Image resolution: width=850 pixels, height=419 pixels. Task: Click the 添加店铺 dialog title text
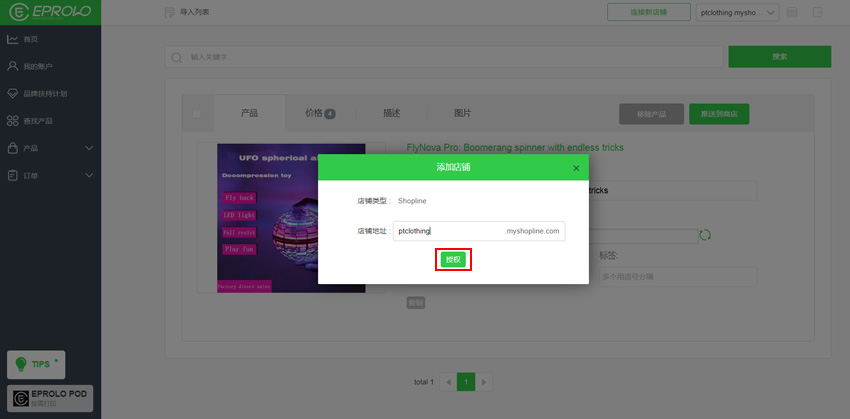click(453, 167)
